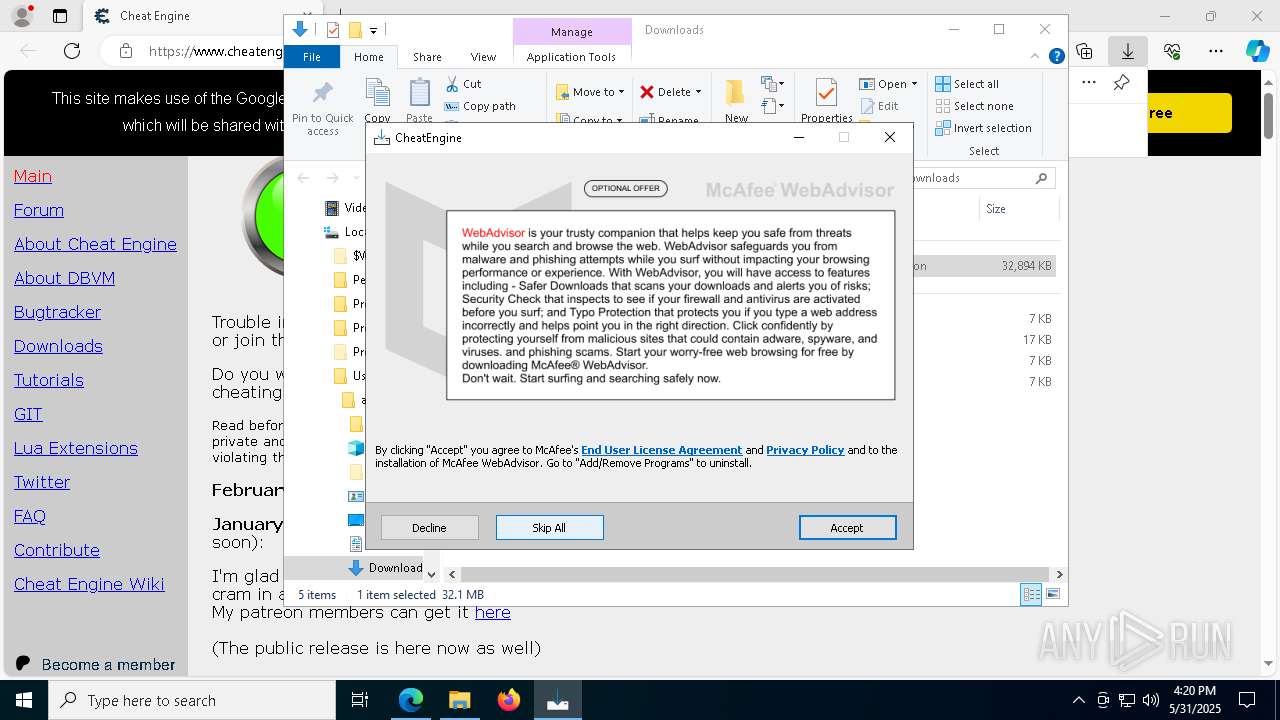Click the Manage contextual tab

(x=572, y=32)
